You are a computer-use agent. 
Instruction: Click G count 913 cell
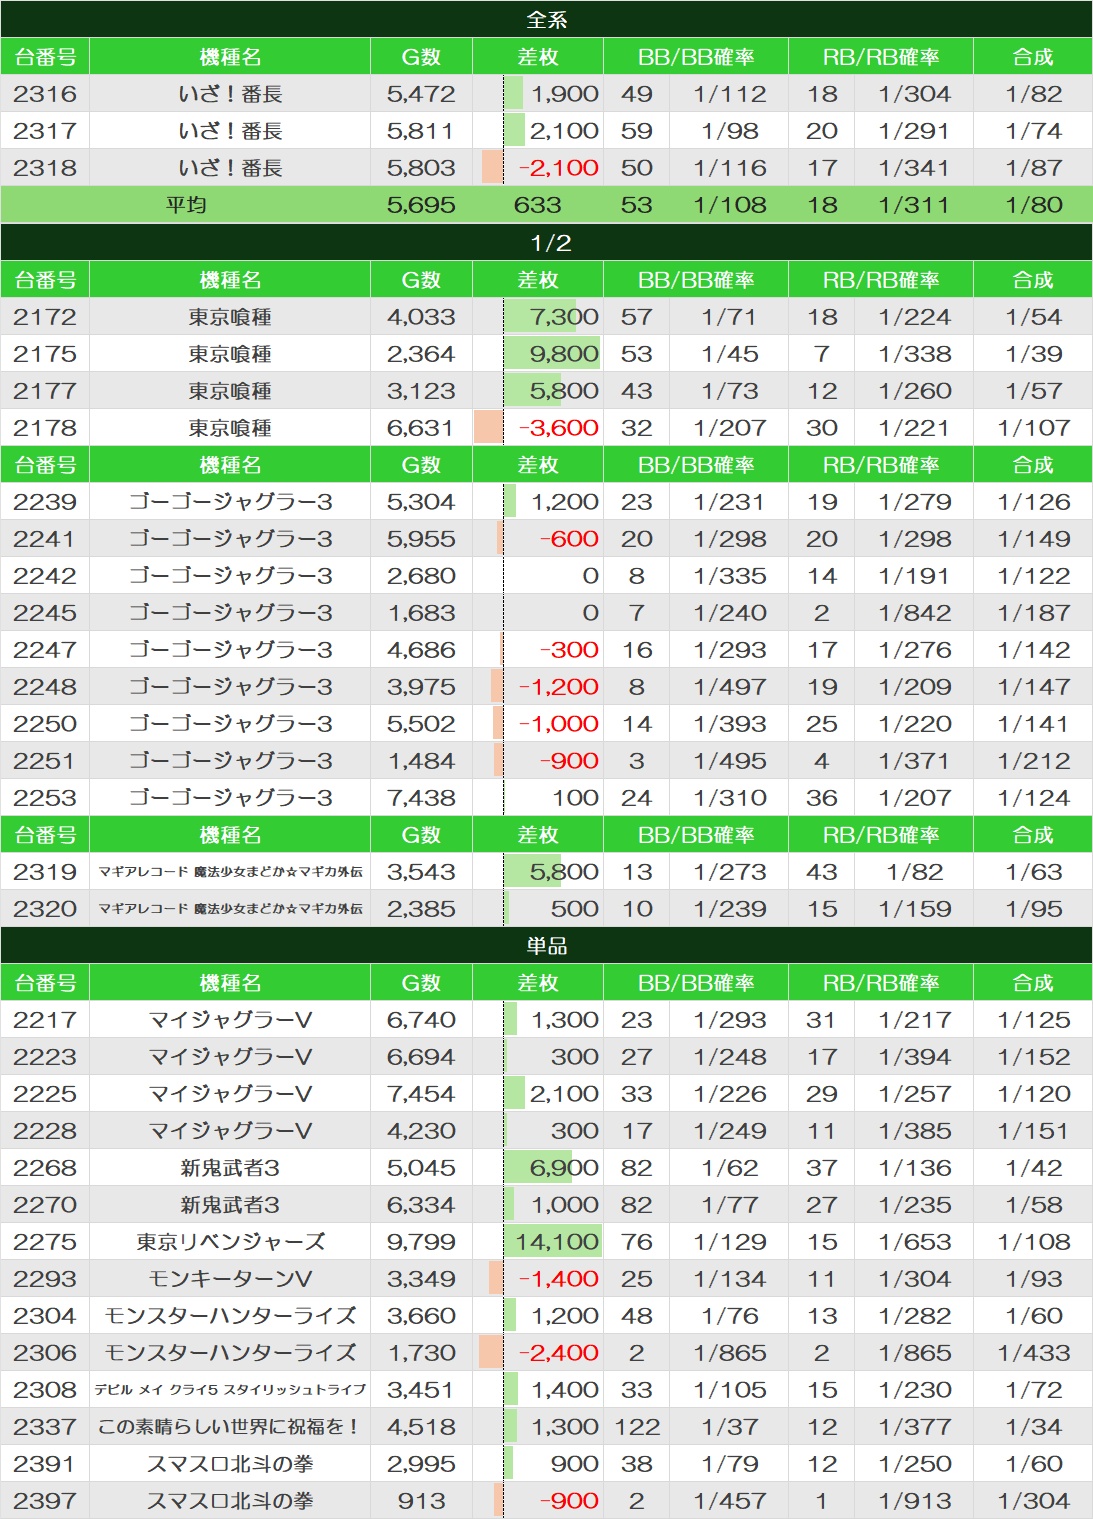pyautogui.click(x=421, y=1501)
